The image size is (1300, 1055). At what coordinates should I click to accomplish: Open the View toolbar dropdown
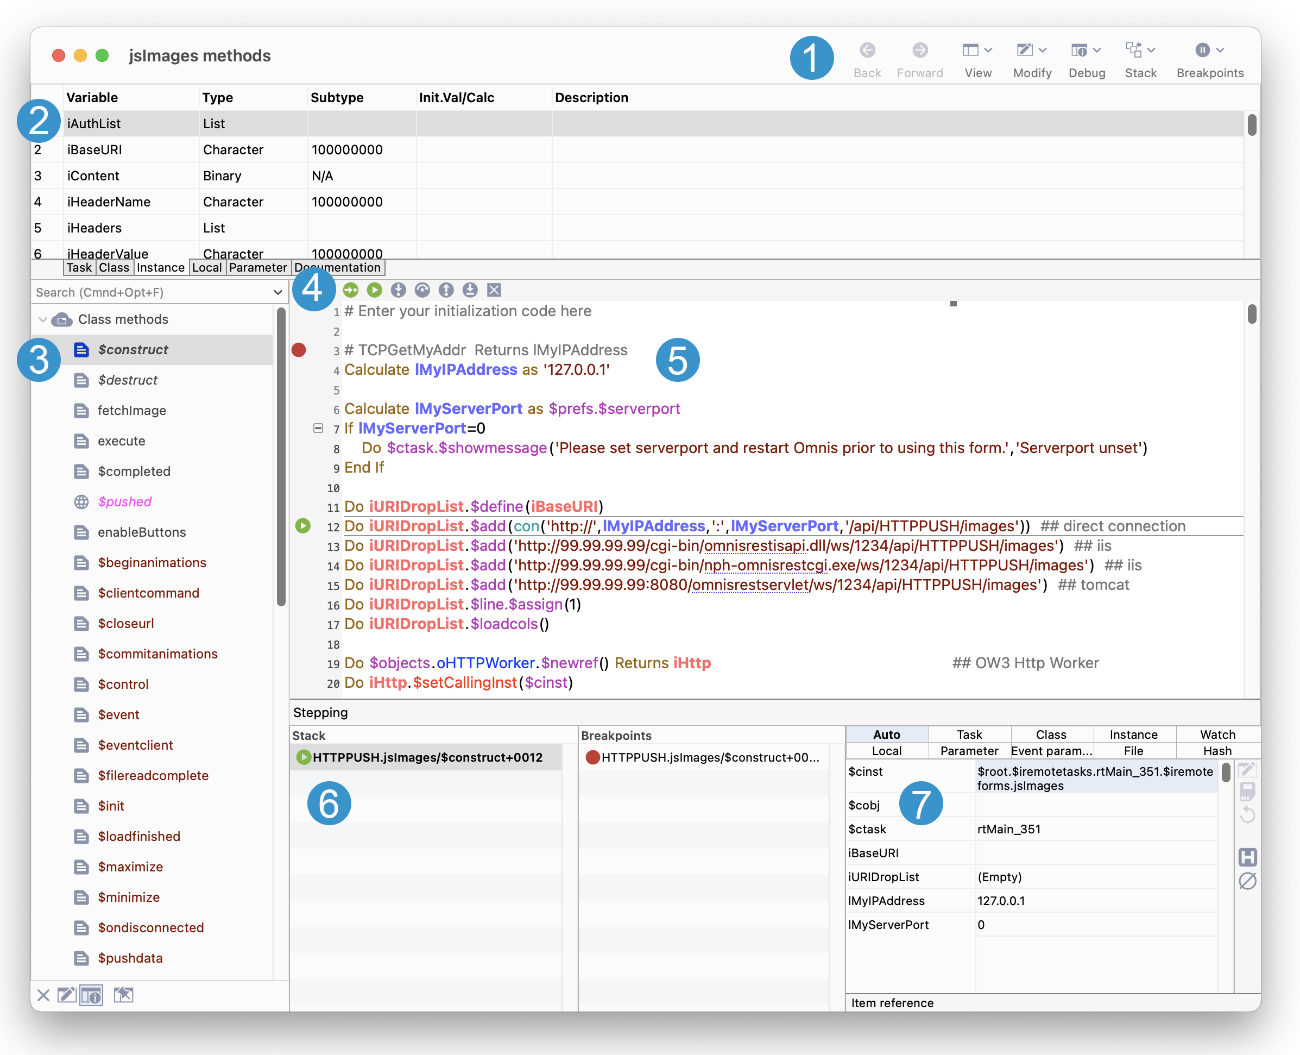click(978, 59)
